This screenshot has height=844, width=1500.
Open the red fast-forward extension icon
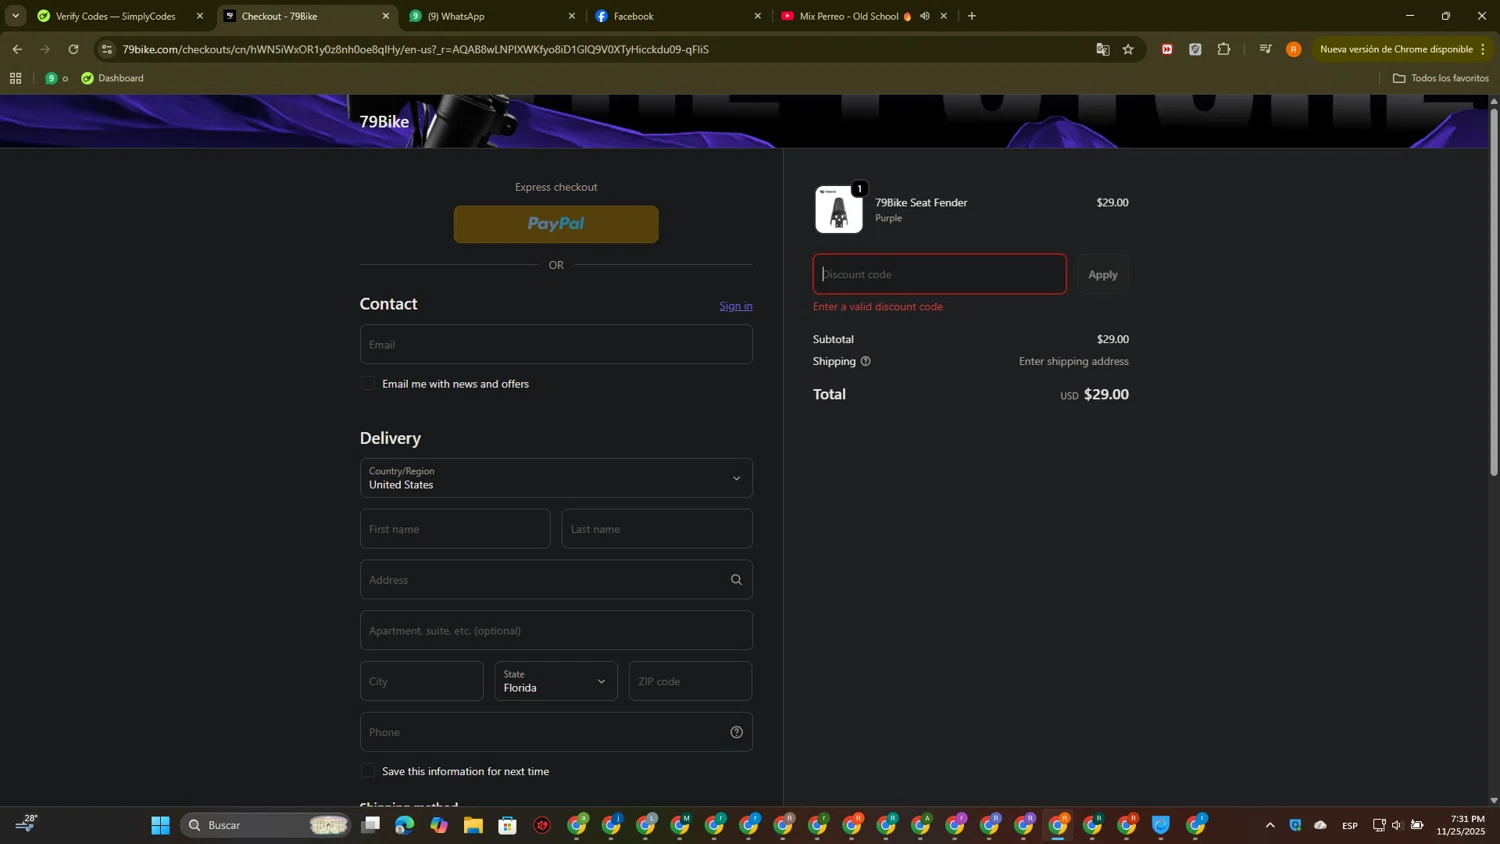(x=1167, y=49)
